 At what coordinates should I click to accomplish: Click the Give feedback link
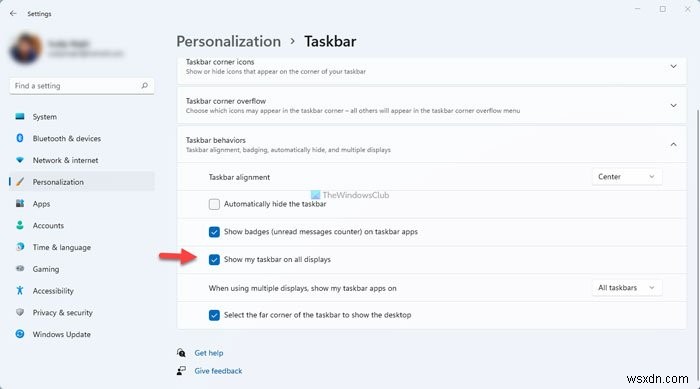(218, 371)
